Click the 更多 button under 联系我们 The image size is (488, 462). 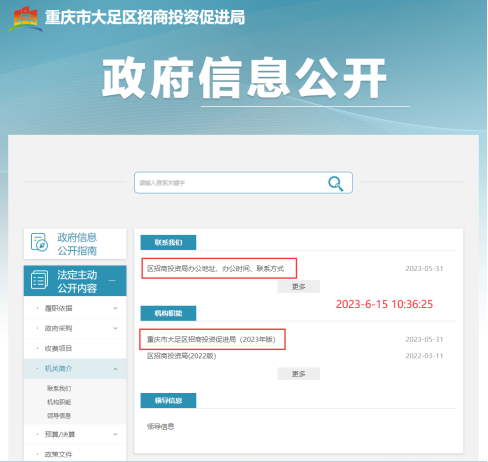[299, 287]
